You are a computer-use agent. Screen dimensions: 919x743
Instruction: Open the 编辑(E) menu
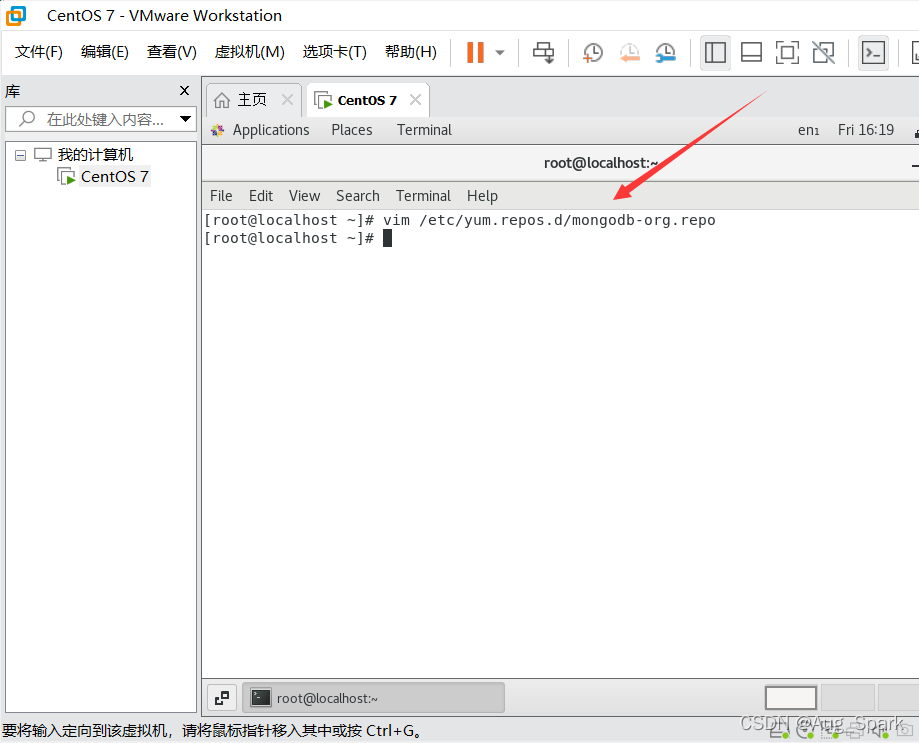(105, 52)
